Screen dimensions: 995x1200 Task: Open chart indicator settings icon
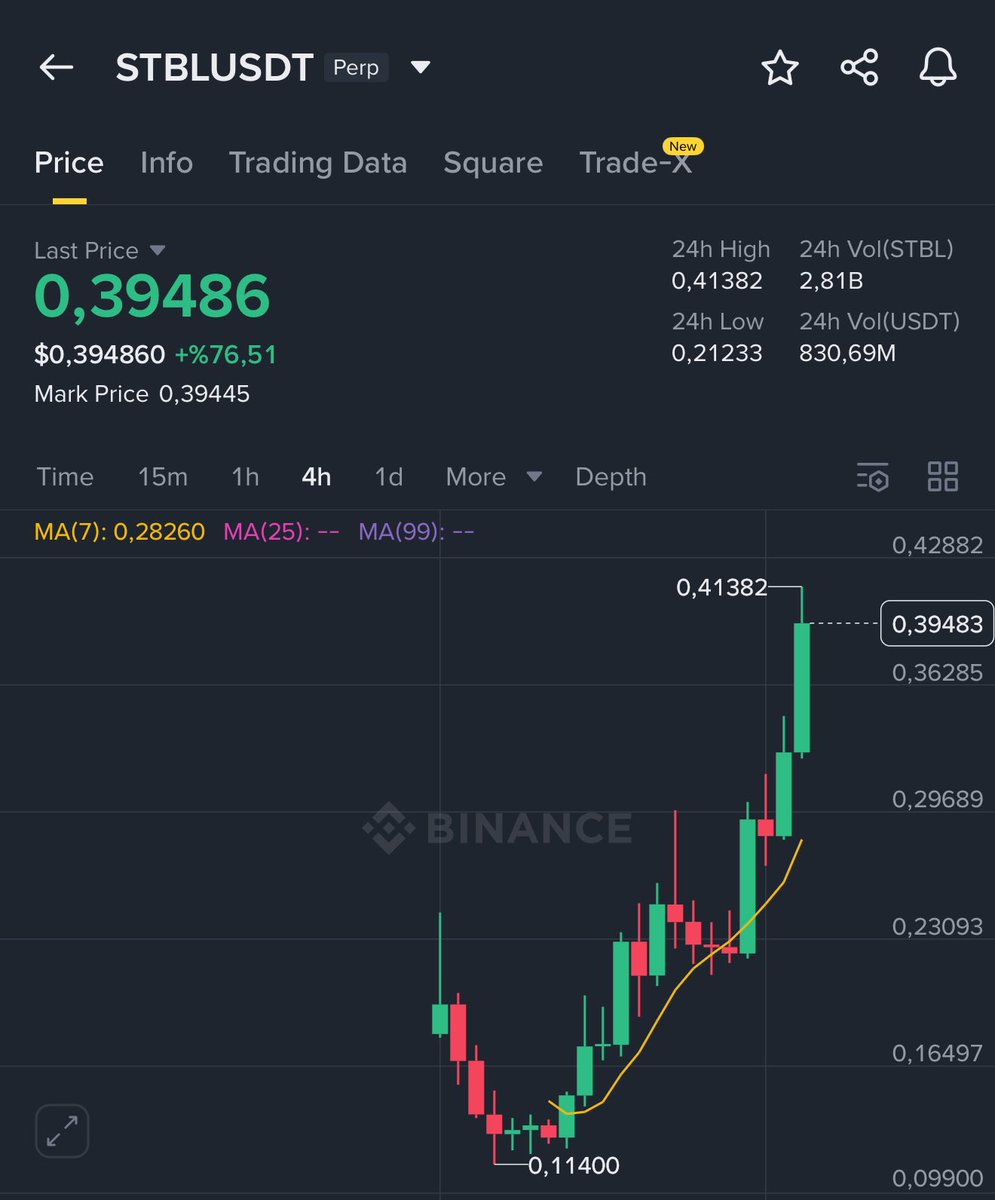point(873,477)
